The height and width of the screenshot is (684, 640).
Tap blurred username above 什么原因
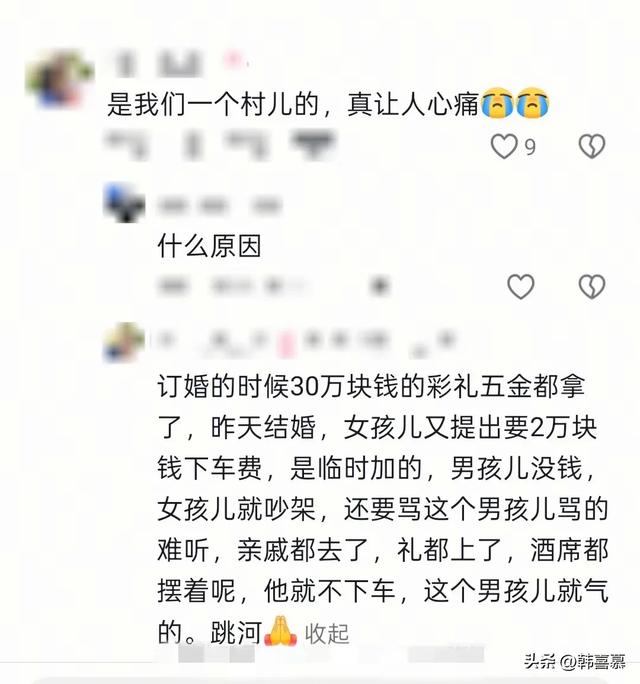219,205
